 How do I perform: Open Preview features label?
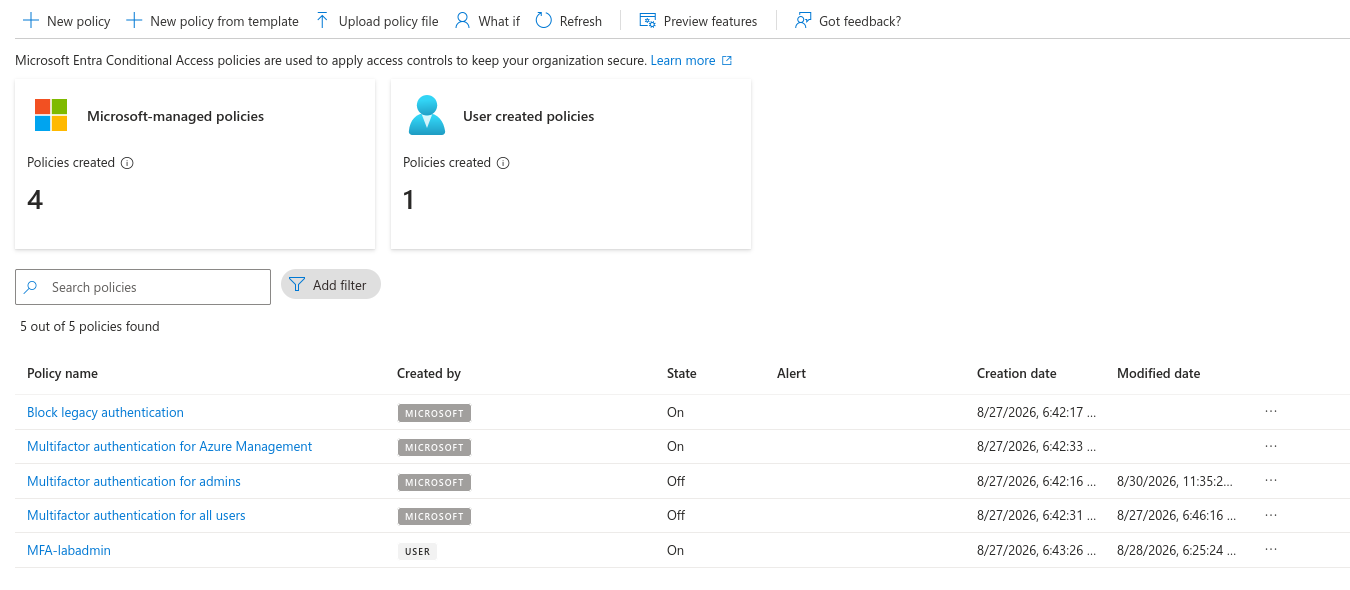710,21
